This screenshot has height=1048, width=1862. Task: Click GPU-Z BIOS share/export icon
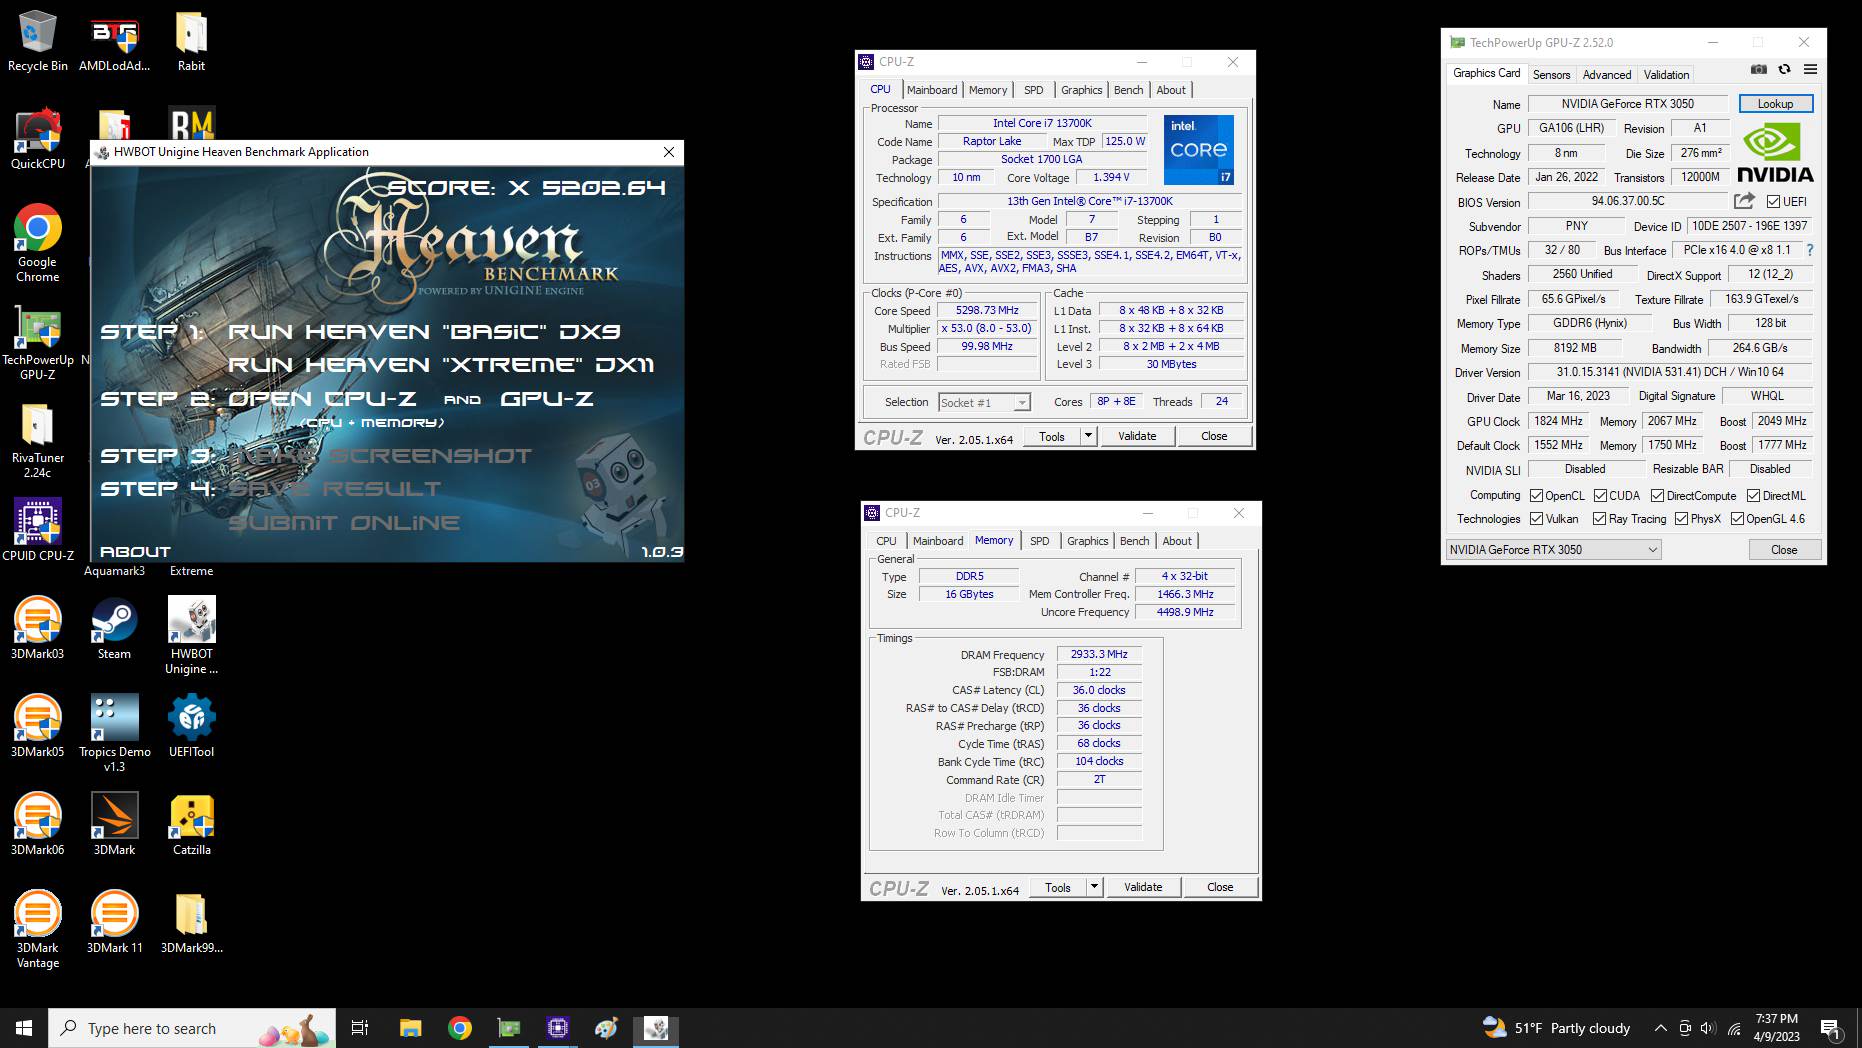tap(1744, 201)
